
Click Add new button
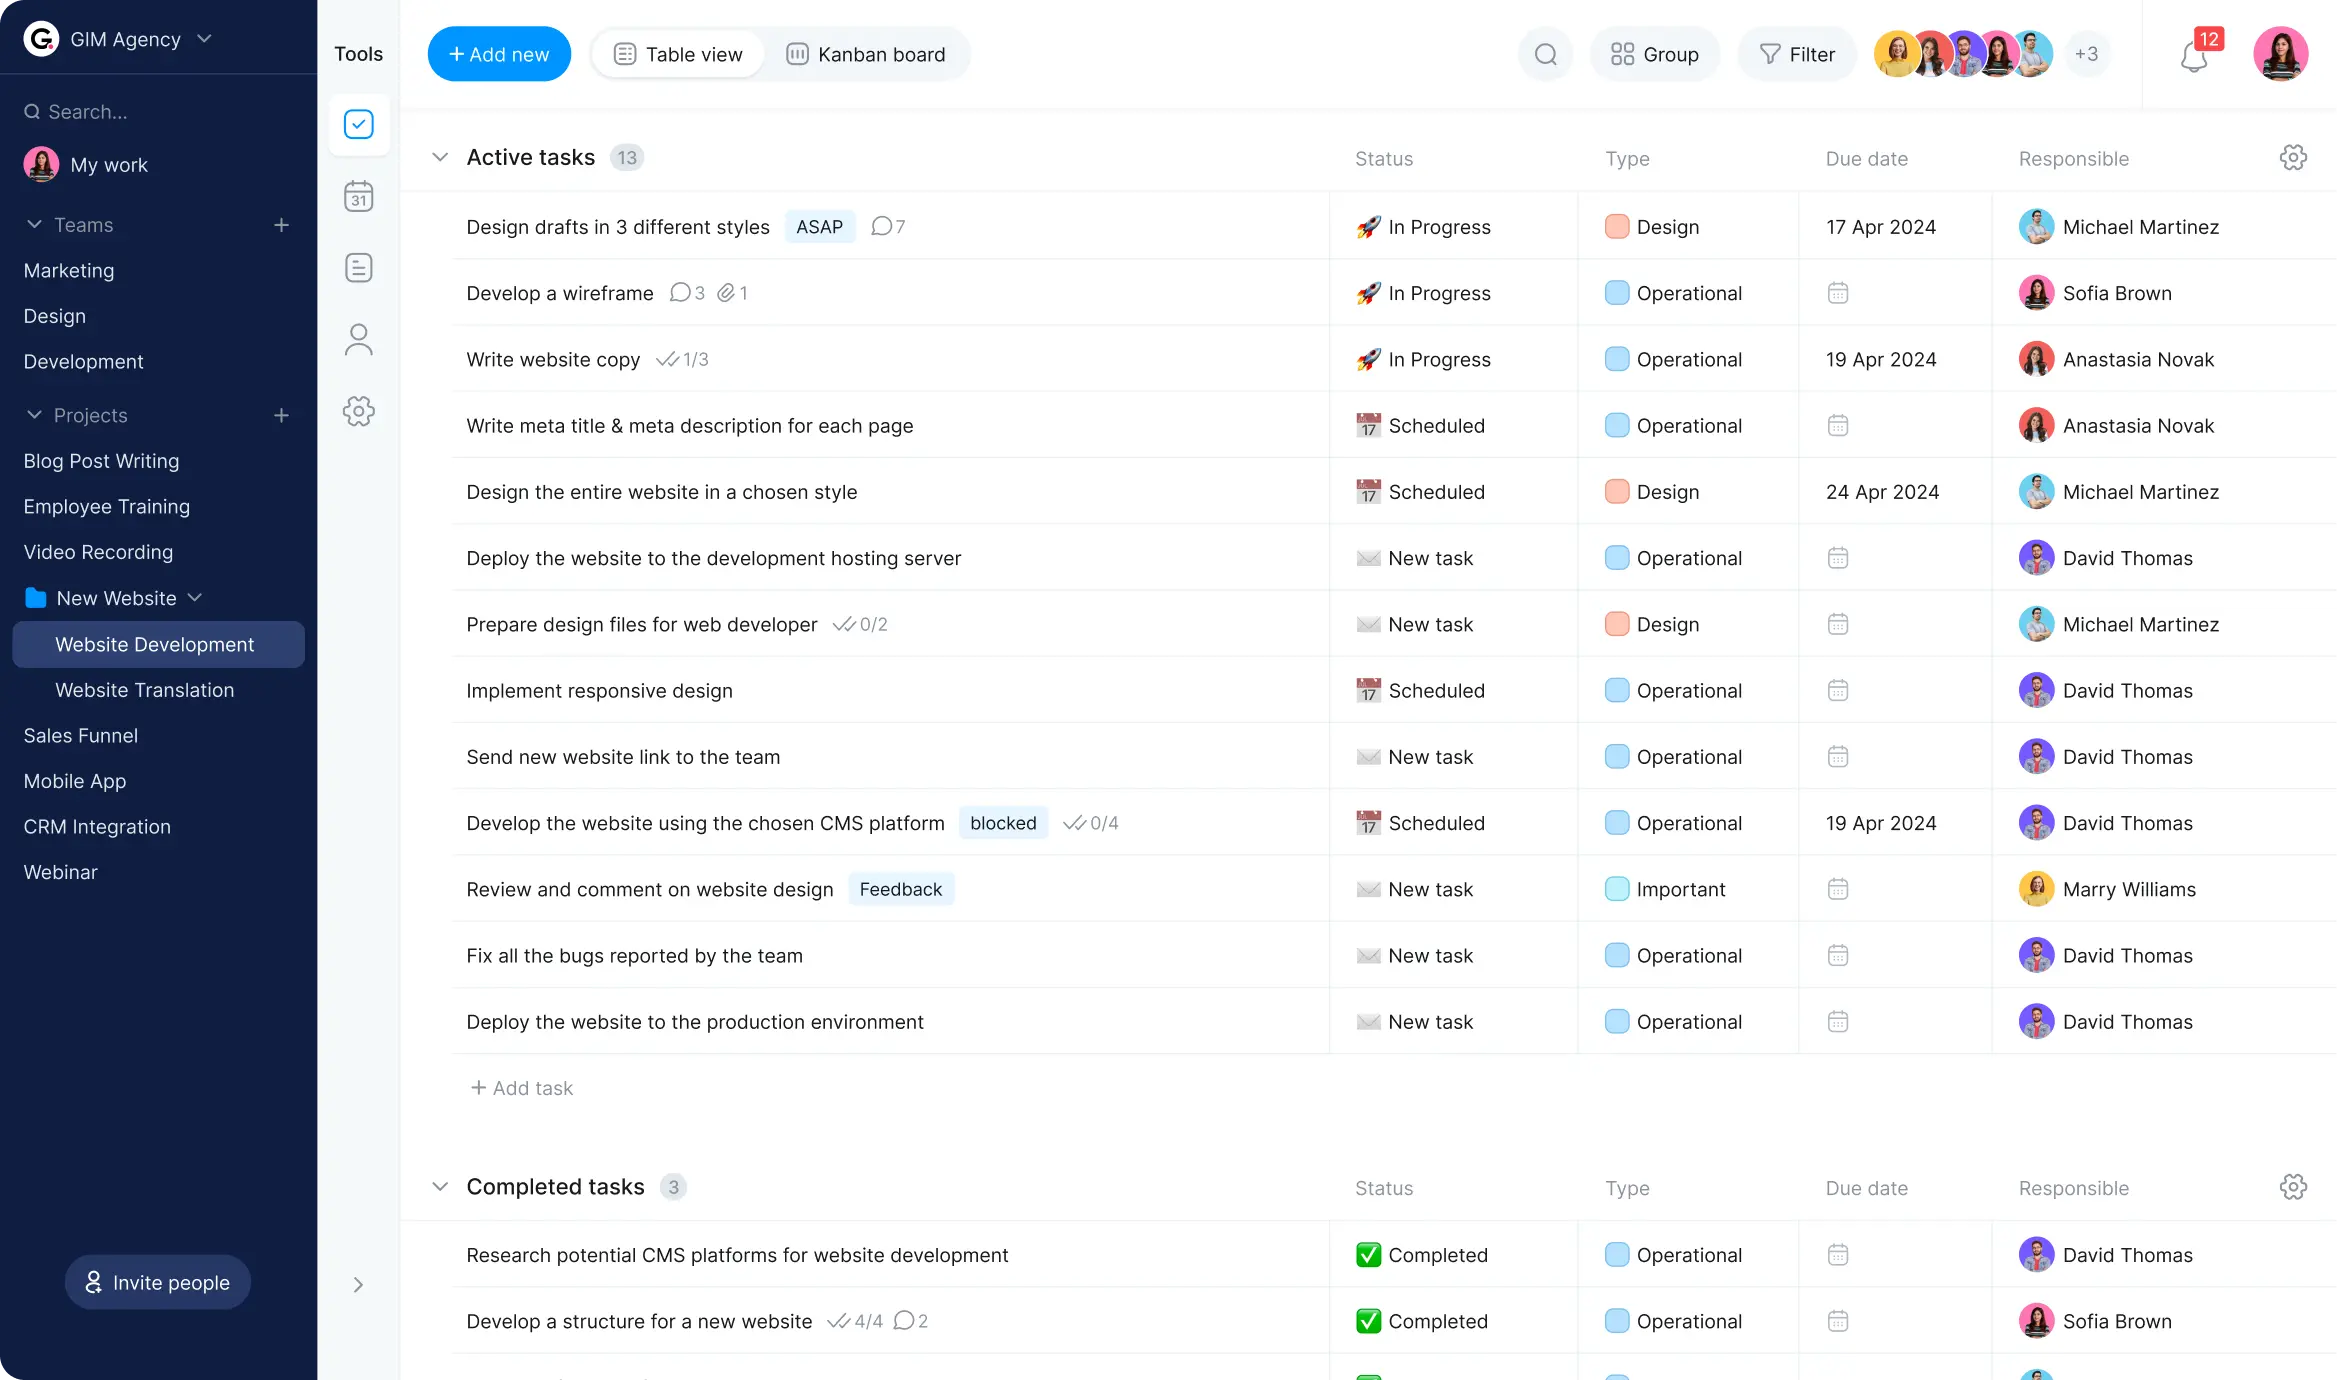point(499,54)
